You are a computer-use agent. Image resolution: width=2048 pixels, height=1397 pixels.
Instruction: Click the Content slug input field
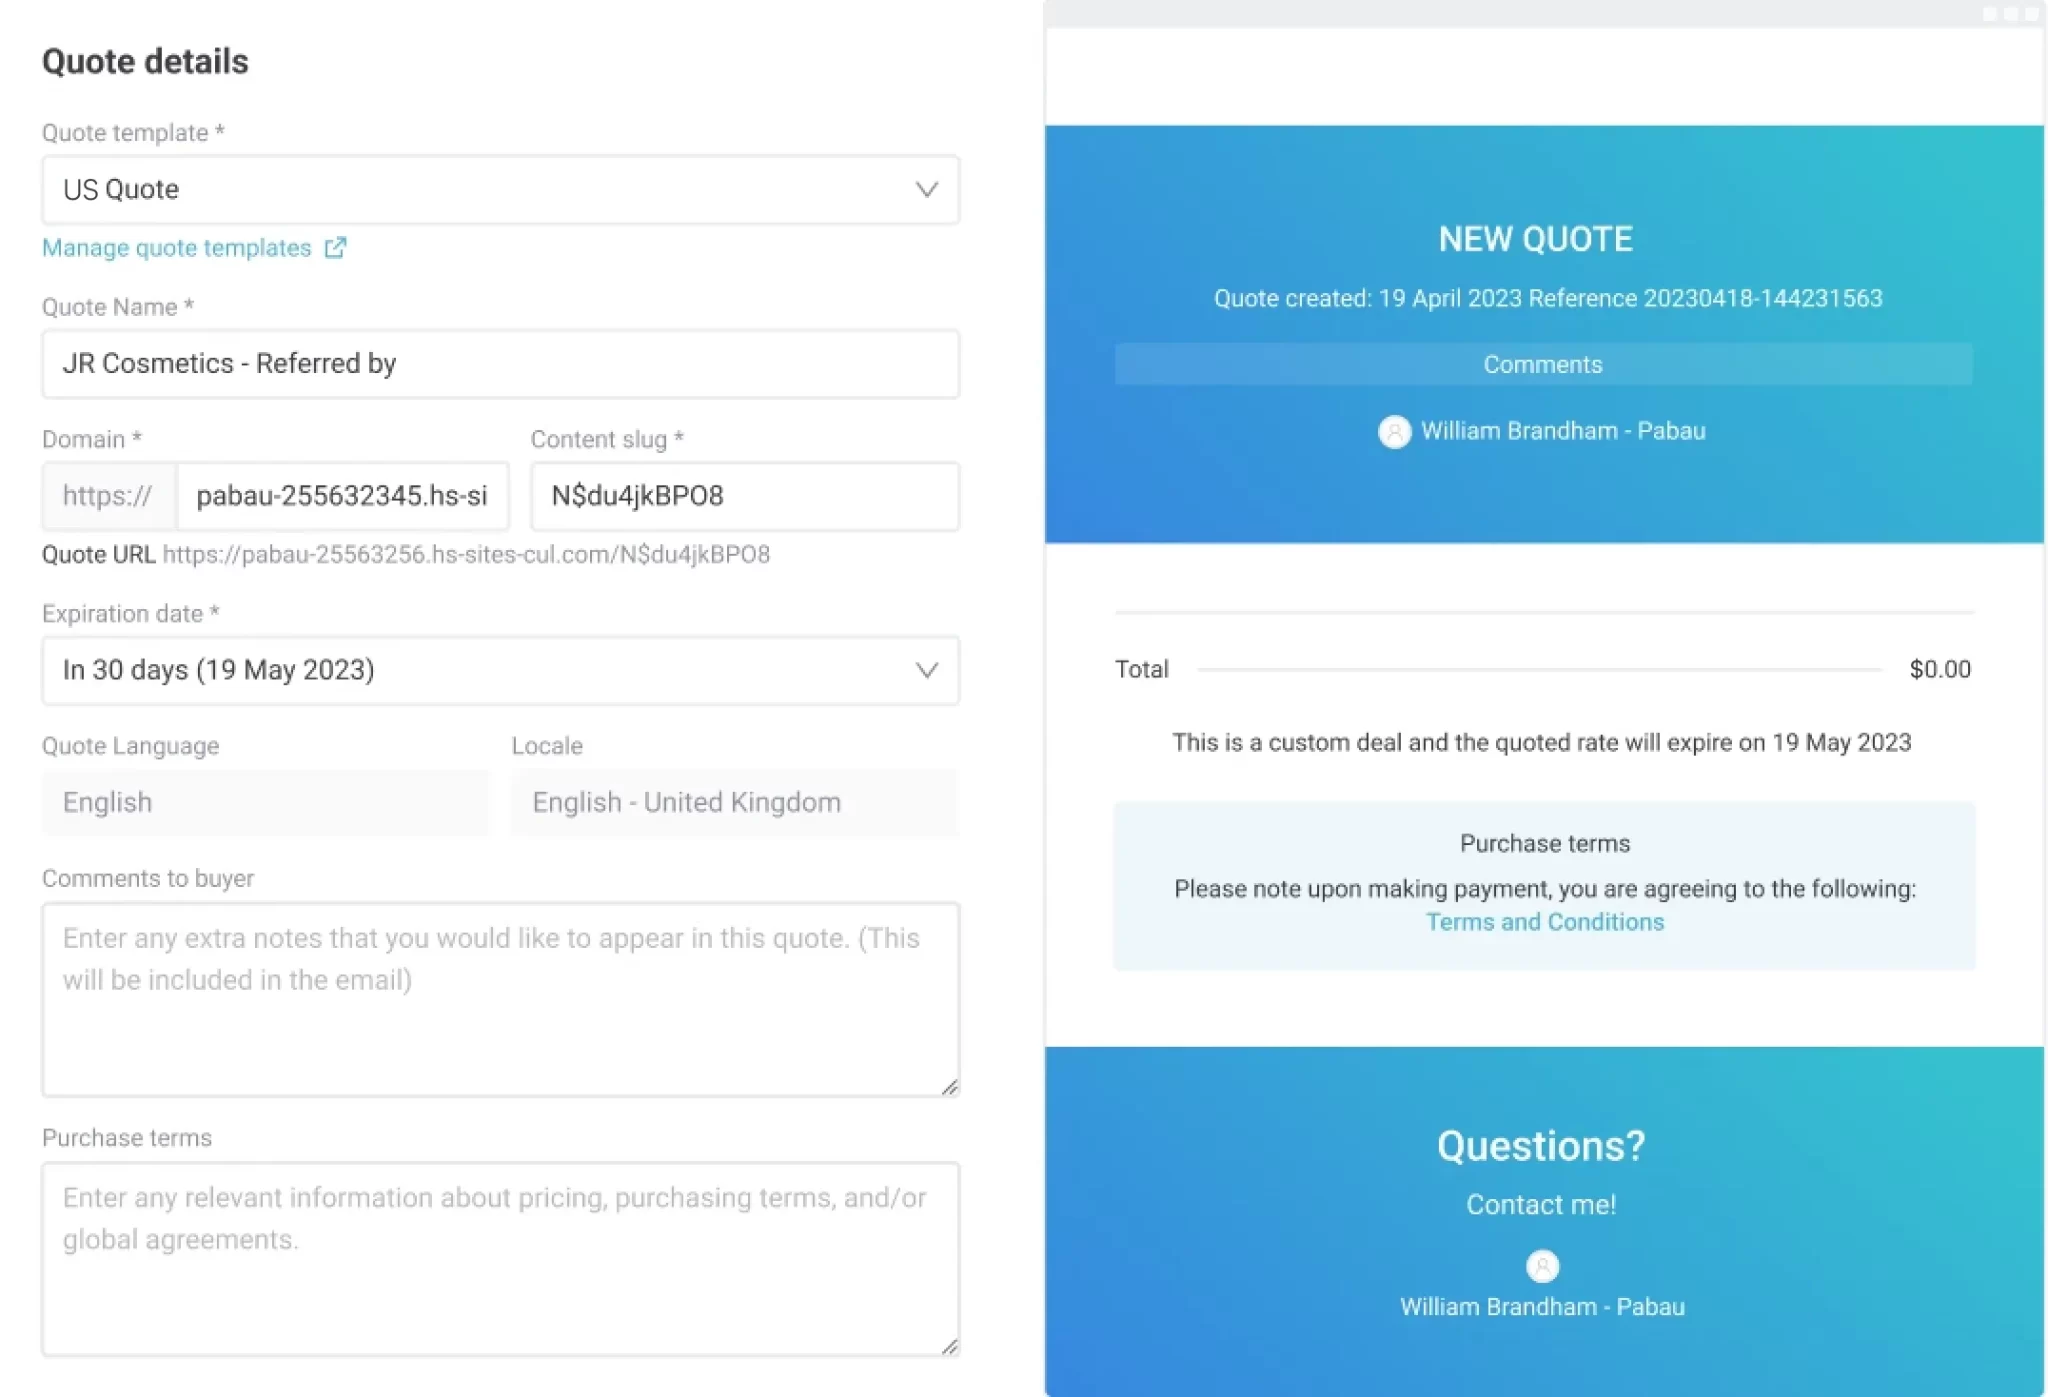point(744,496)
